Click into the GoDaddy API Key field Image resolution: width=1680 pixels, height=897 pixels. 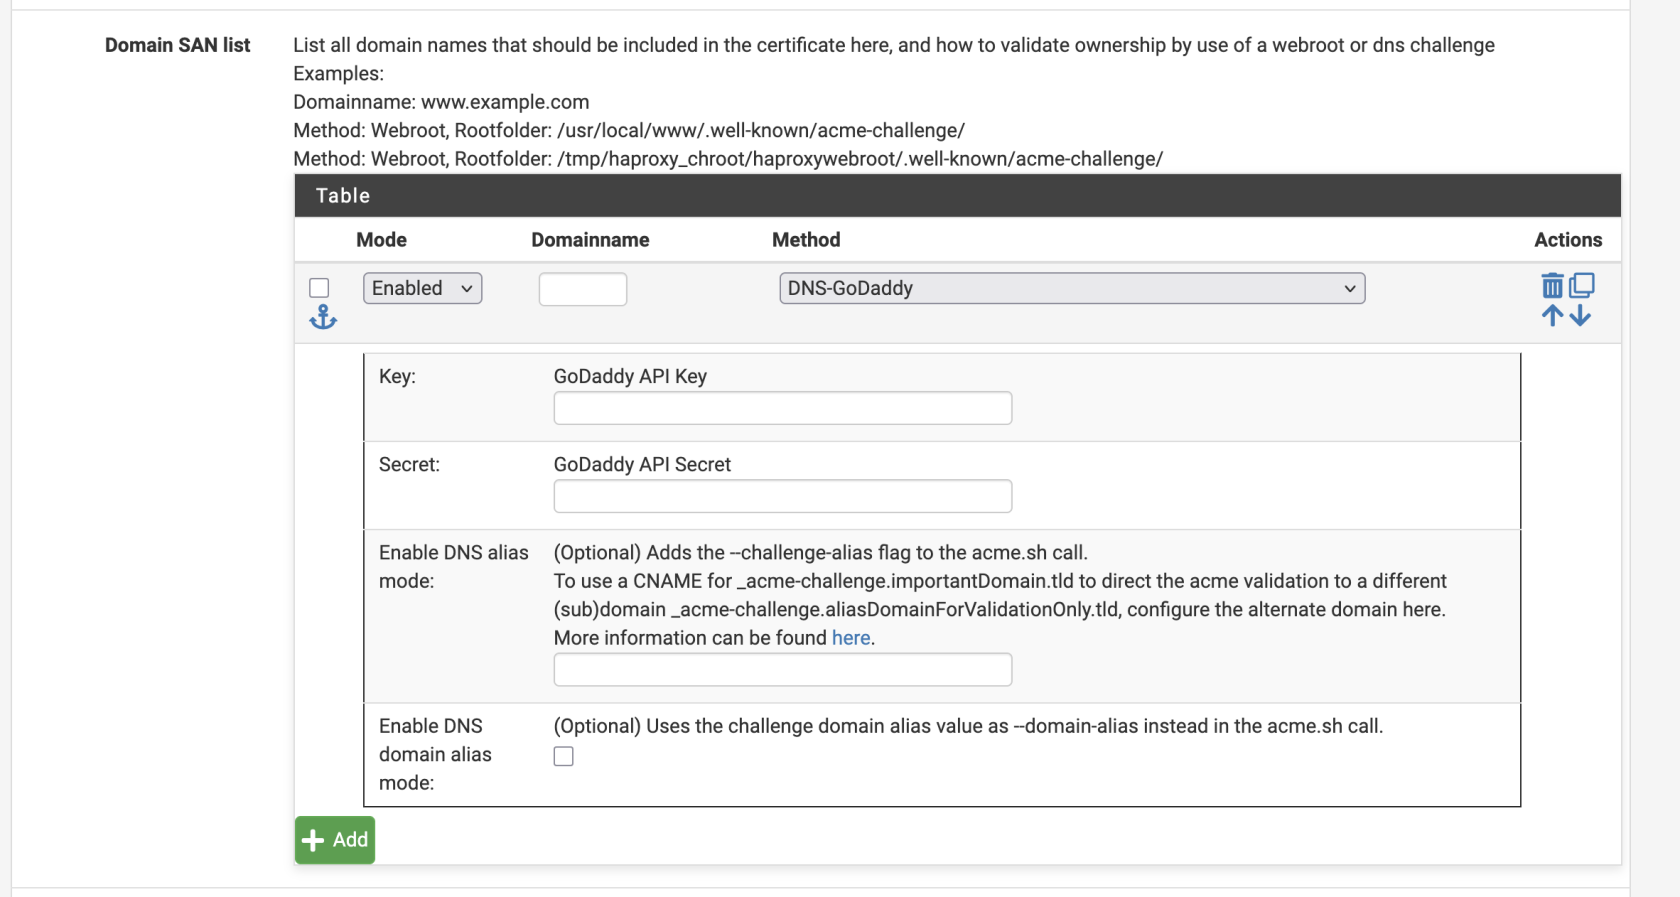(782, 408)
